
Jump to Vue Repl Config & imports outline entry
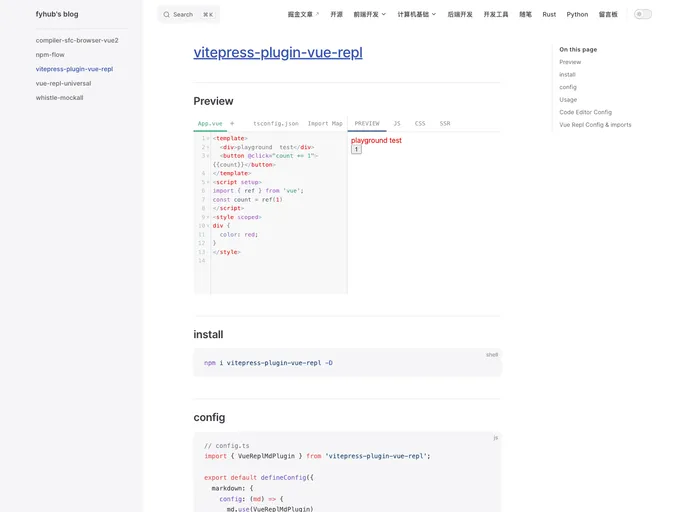pos(595,125)
